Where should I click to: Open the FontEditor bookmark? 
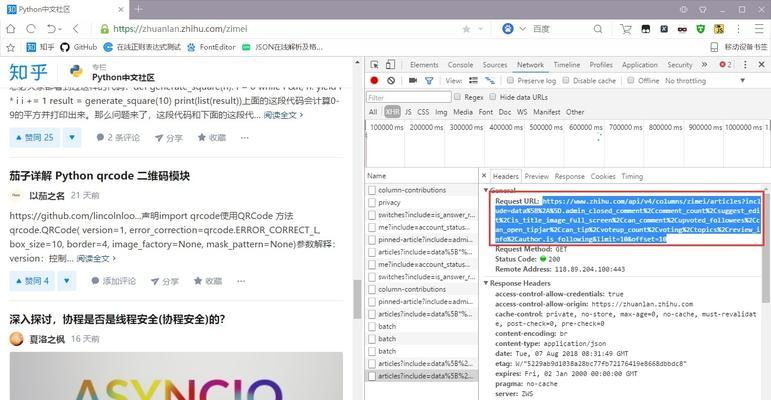[x=210, y=47]
